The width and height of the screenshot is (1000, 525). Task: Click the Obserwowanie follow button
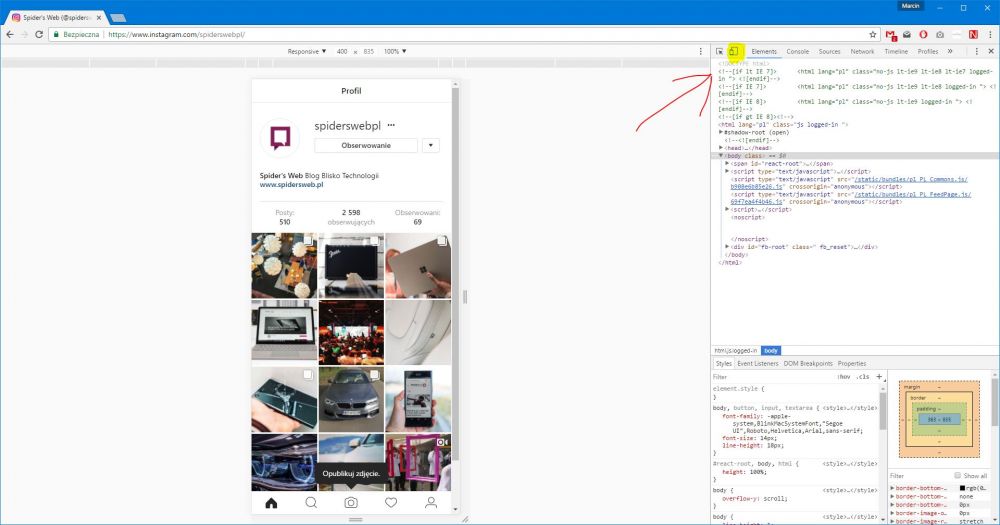coord(366,145)
